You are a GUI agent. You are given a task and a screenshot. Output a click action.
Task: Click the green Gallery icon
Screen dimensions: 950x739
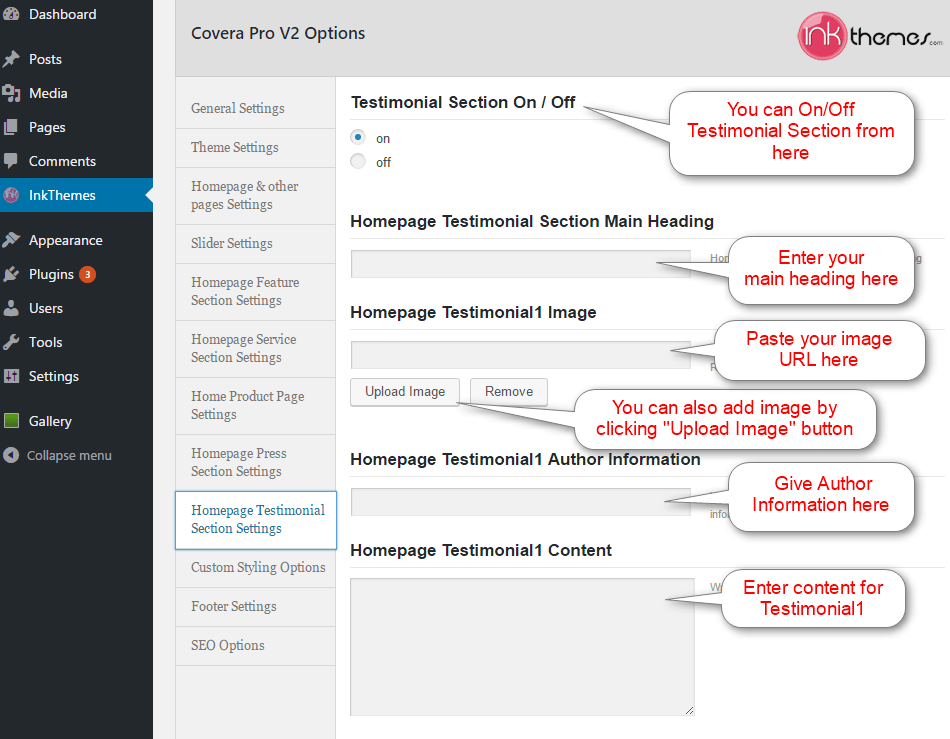coord(11,420)
